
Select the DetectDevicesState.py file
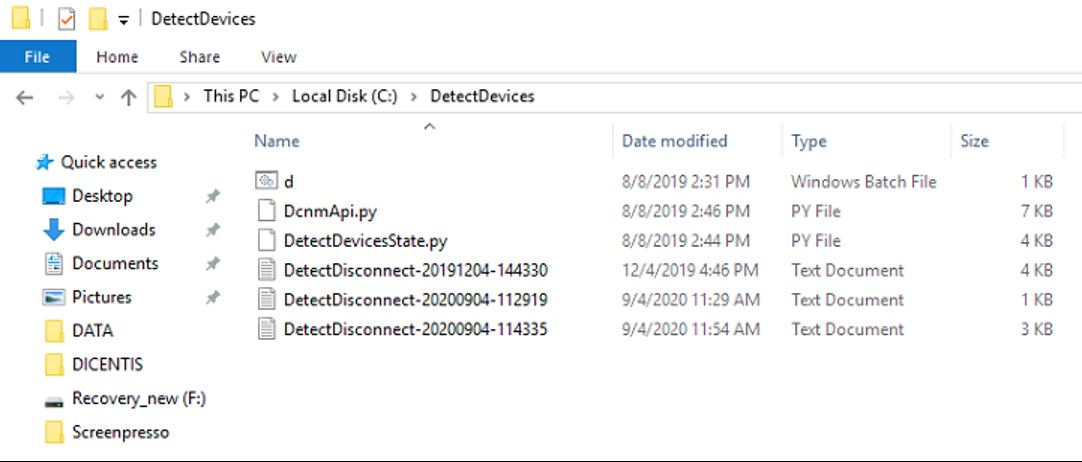click(x=365, y=241)
